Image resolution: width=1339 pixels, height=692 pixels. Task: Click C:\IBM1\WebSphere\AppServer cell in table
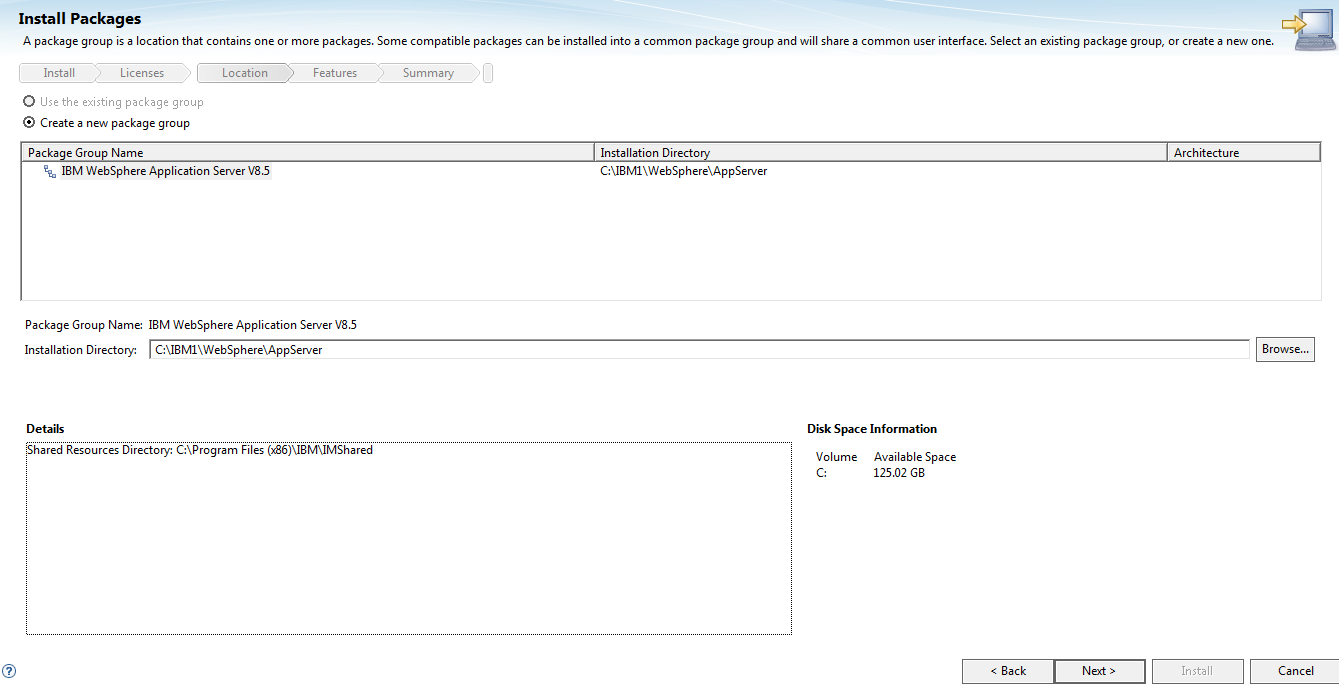point(683,171)
